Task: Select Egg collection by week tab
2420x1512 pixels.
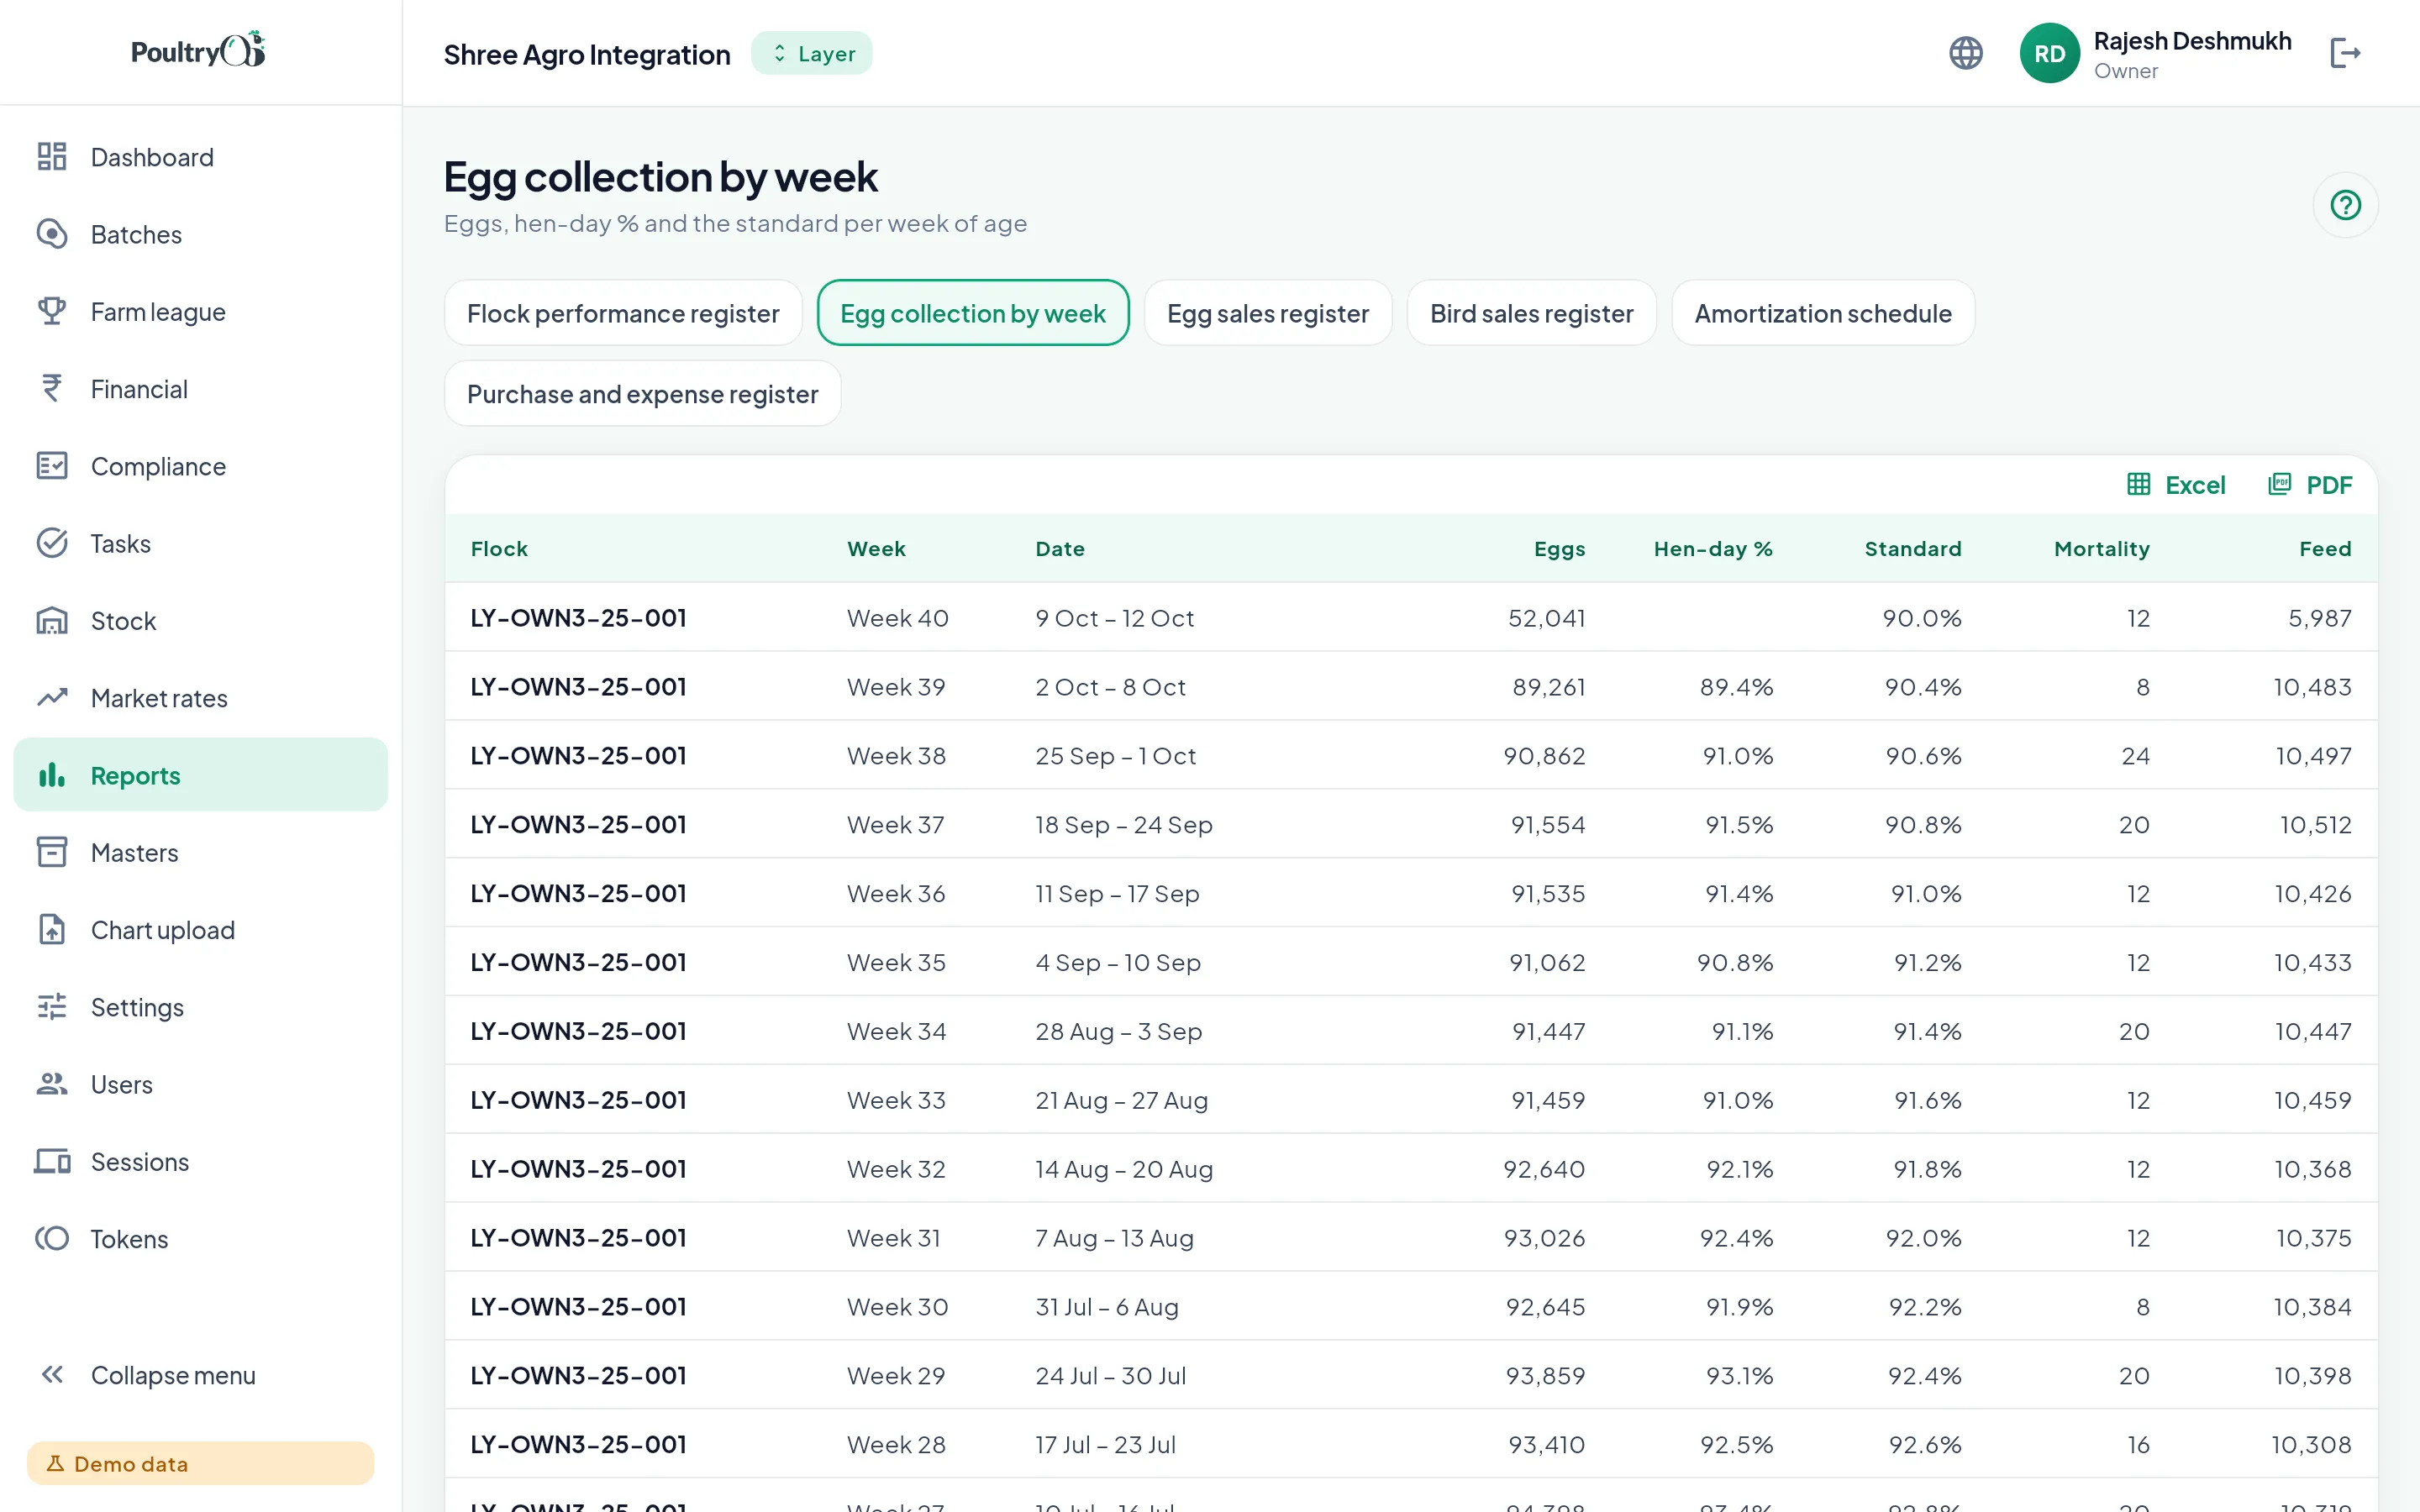Action: [x=973, y=313]
